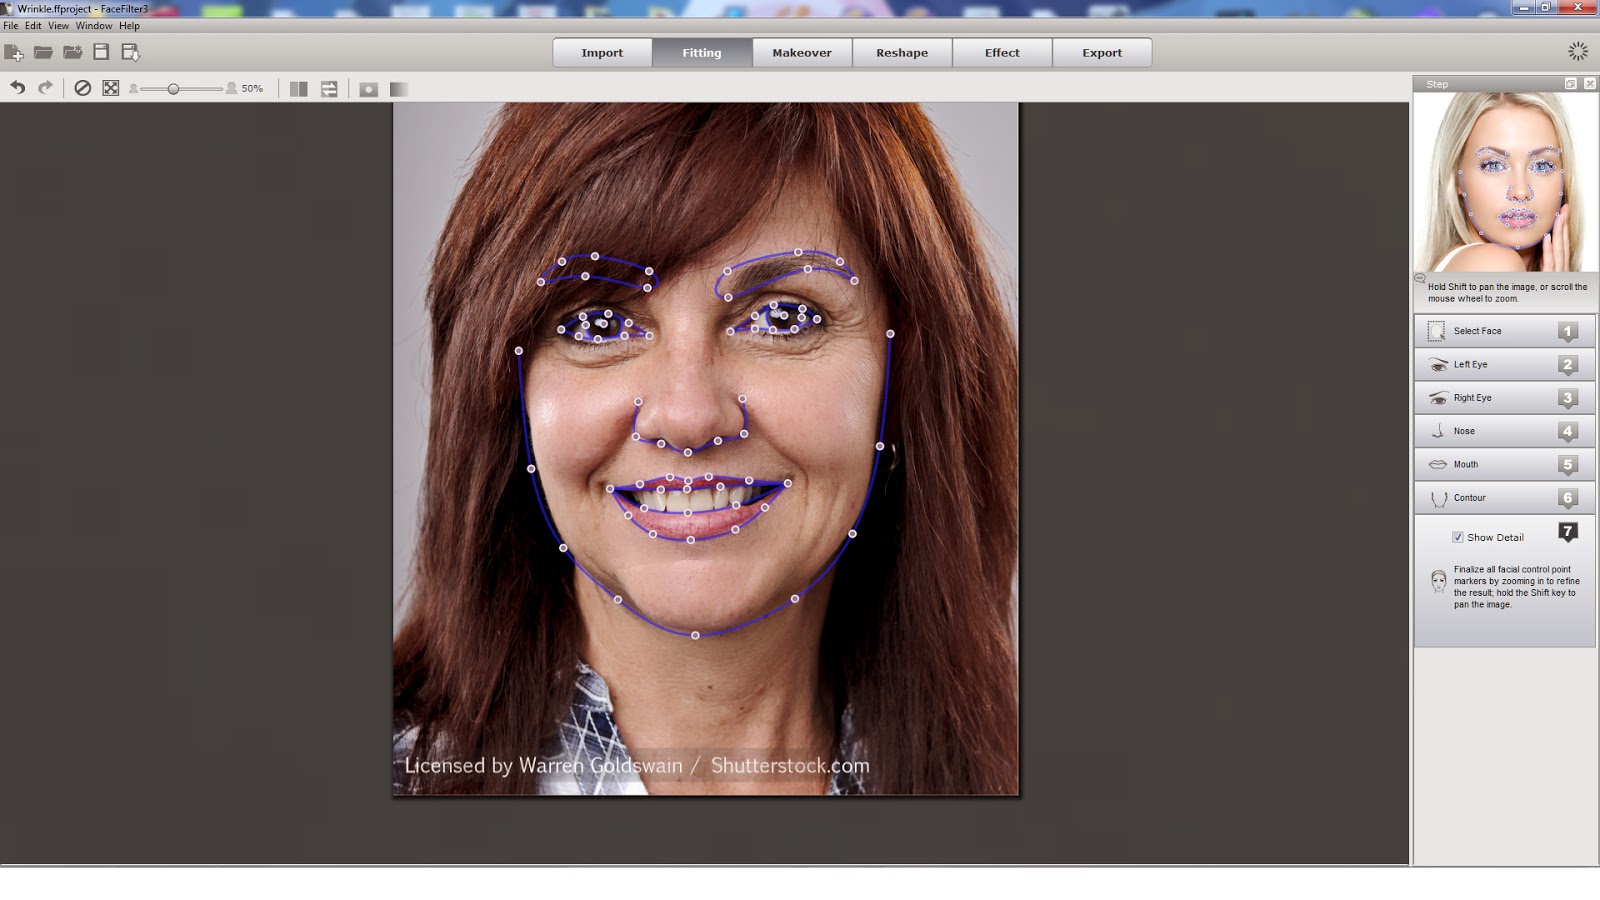Image resolution: width=1600 pixels, height=900 pixels.
Task: Click the chin contour control point
Action: tap(696, 634)
